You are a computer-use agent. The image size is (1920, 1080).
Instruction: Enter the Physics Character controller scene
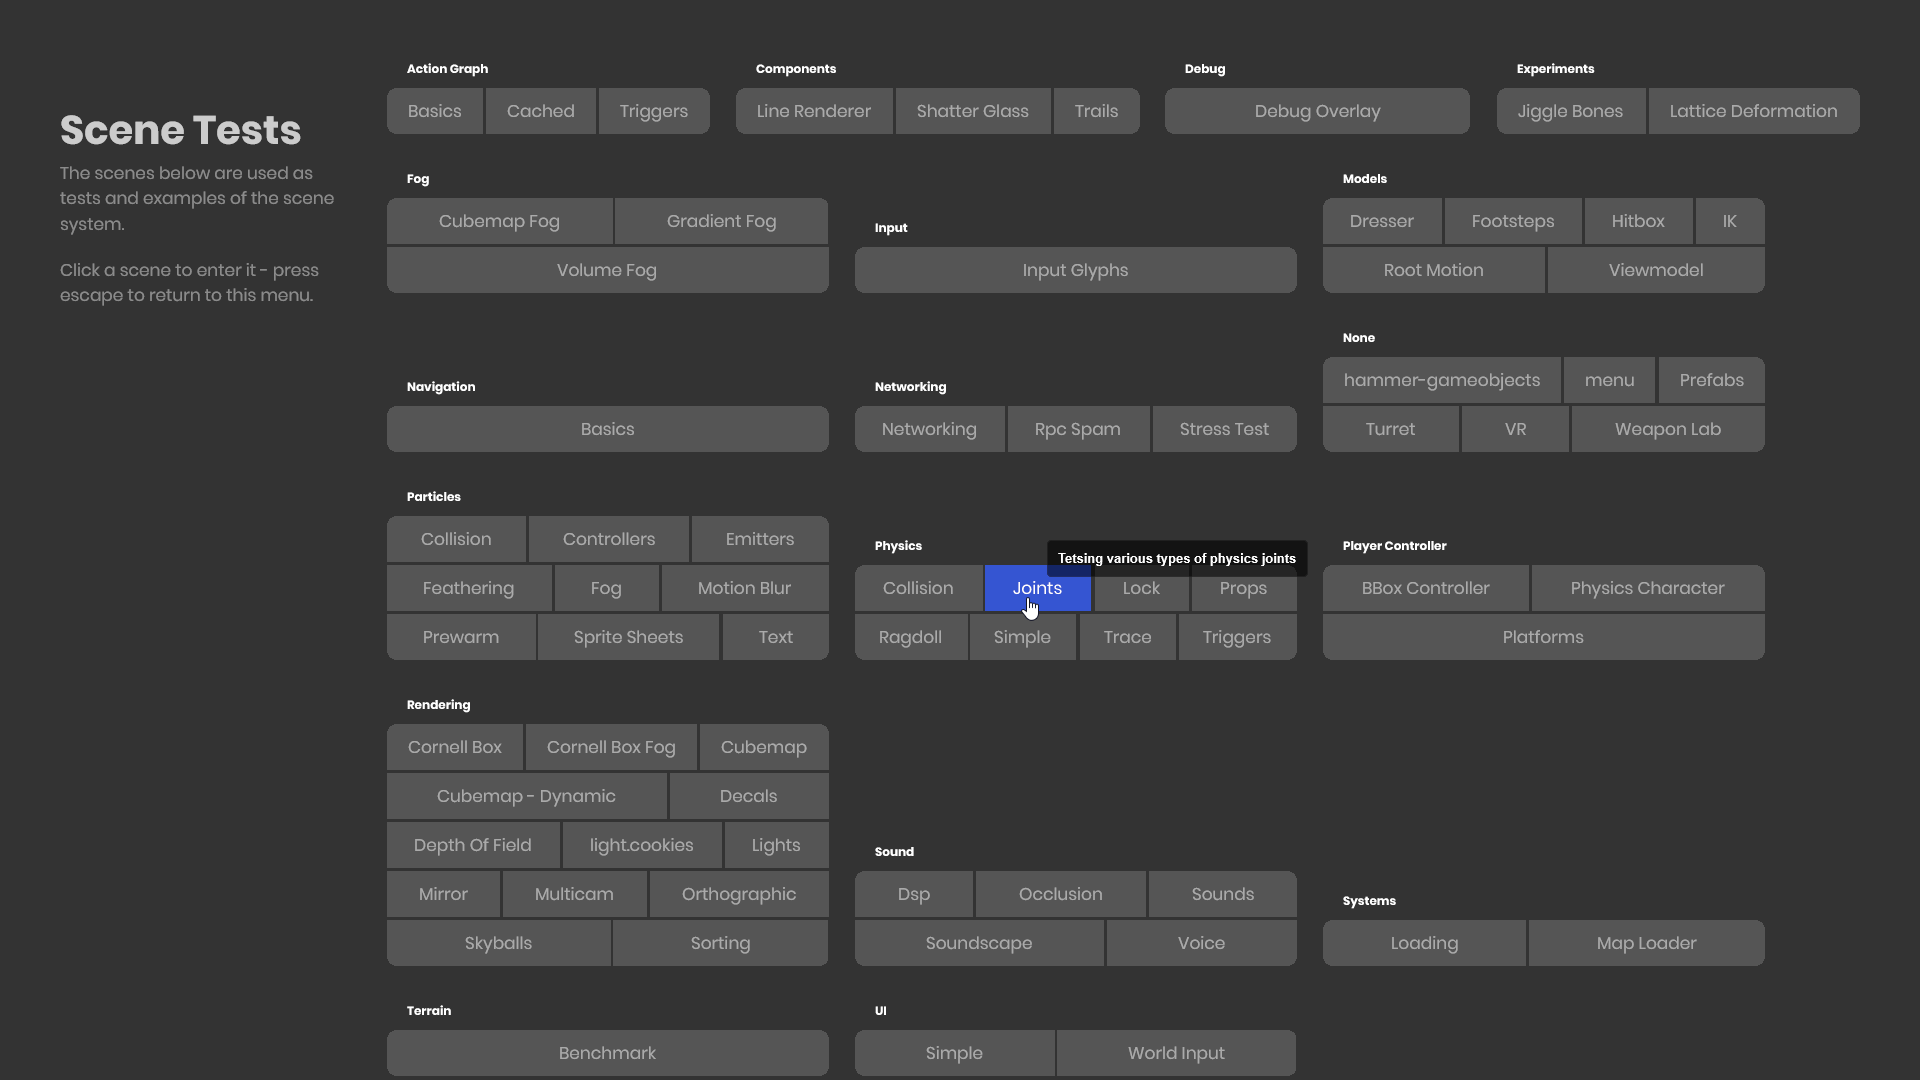click(x=1646, y=588)
